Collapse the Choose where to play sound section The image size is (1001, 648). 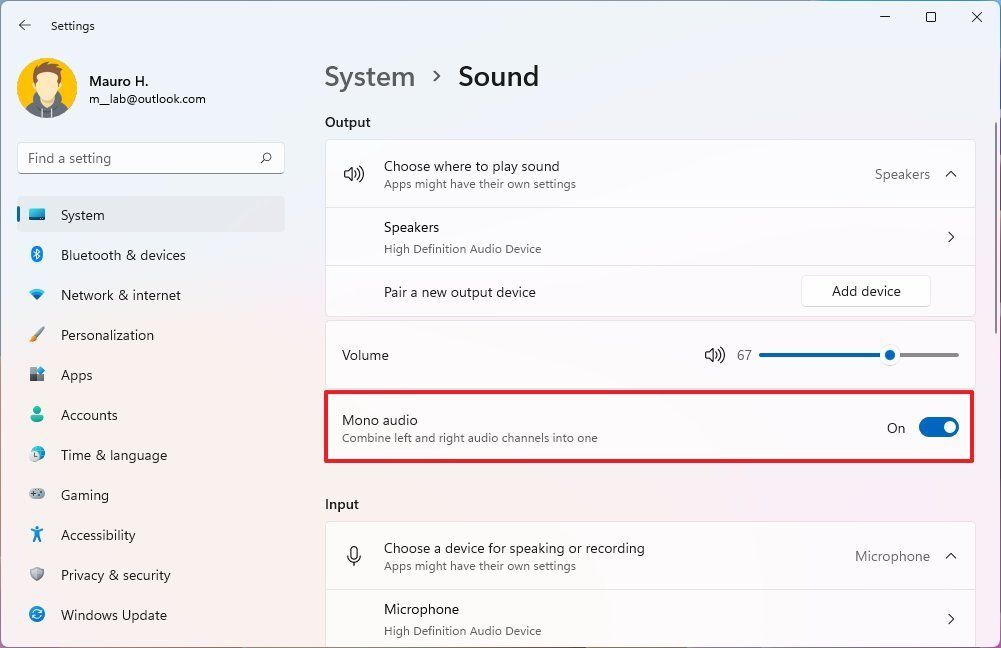coord(949,173)
